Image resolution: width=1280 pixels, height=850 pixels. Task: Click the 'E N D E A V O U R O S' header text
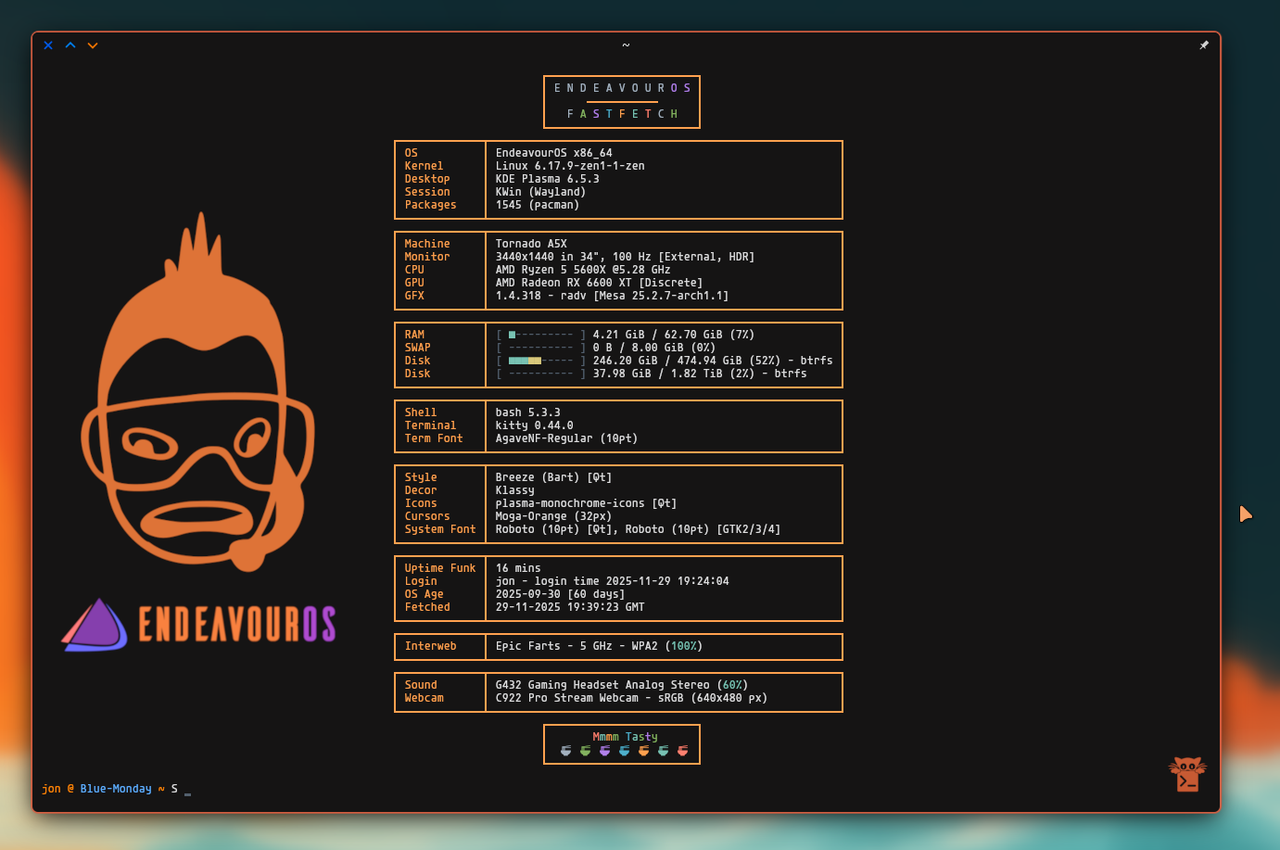(x=622, y=88)
